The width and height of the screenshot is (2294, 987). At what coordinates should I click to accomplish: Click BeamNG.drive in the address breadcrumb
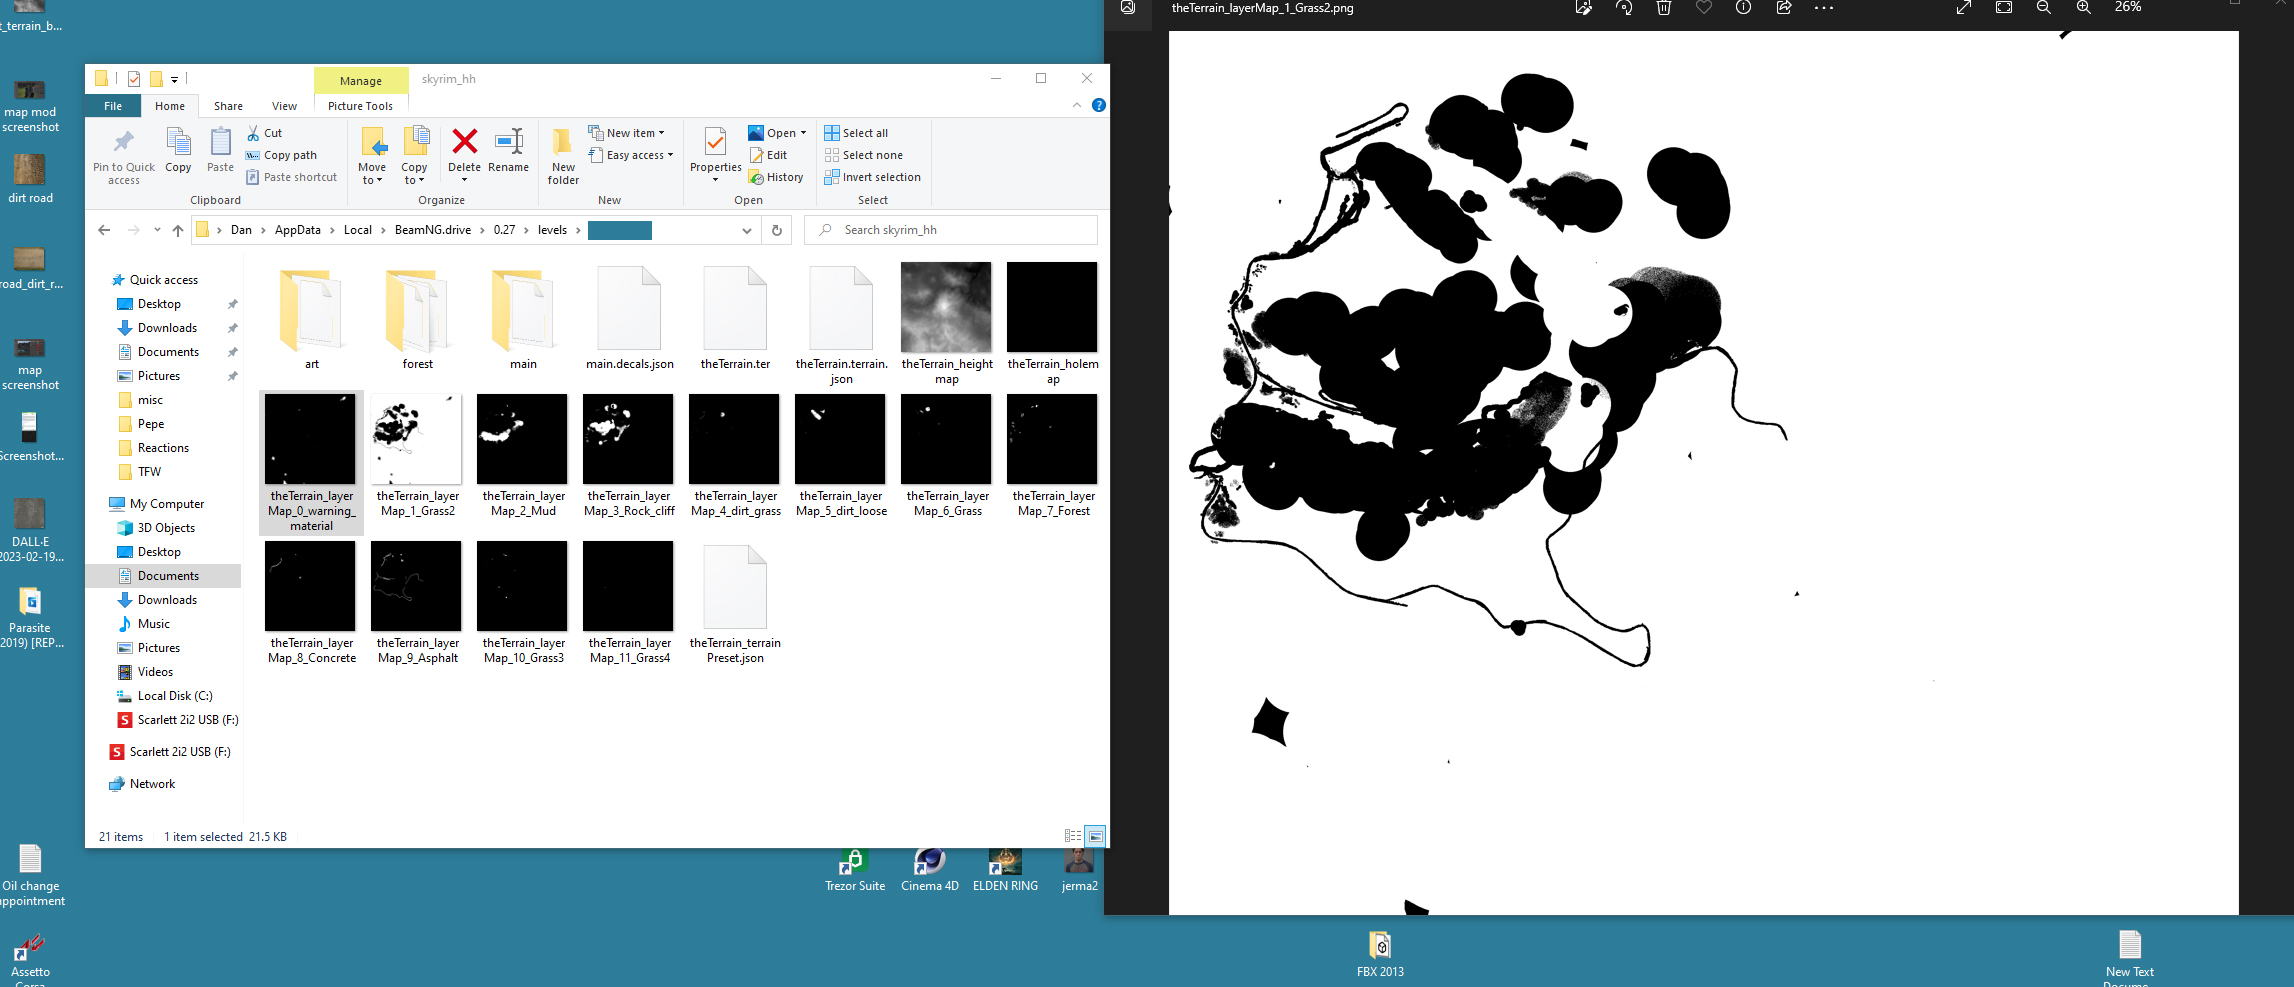[x=433, y=230]
